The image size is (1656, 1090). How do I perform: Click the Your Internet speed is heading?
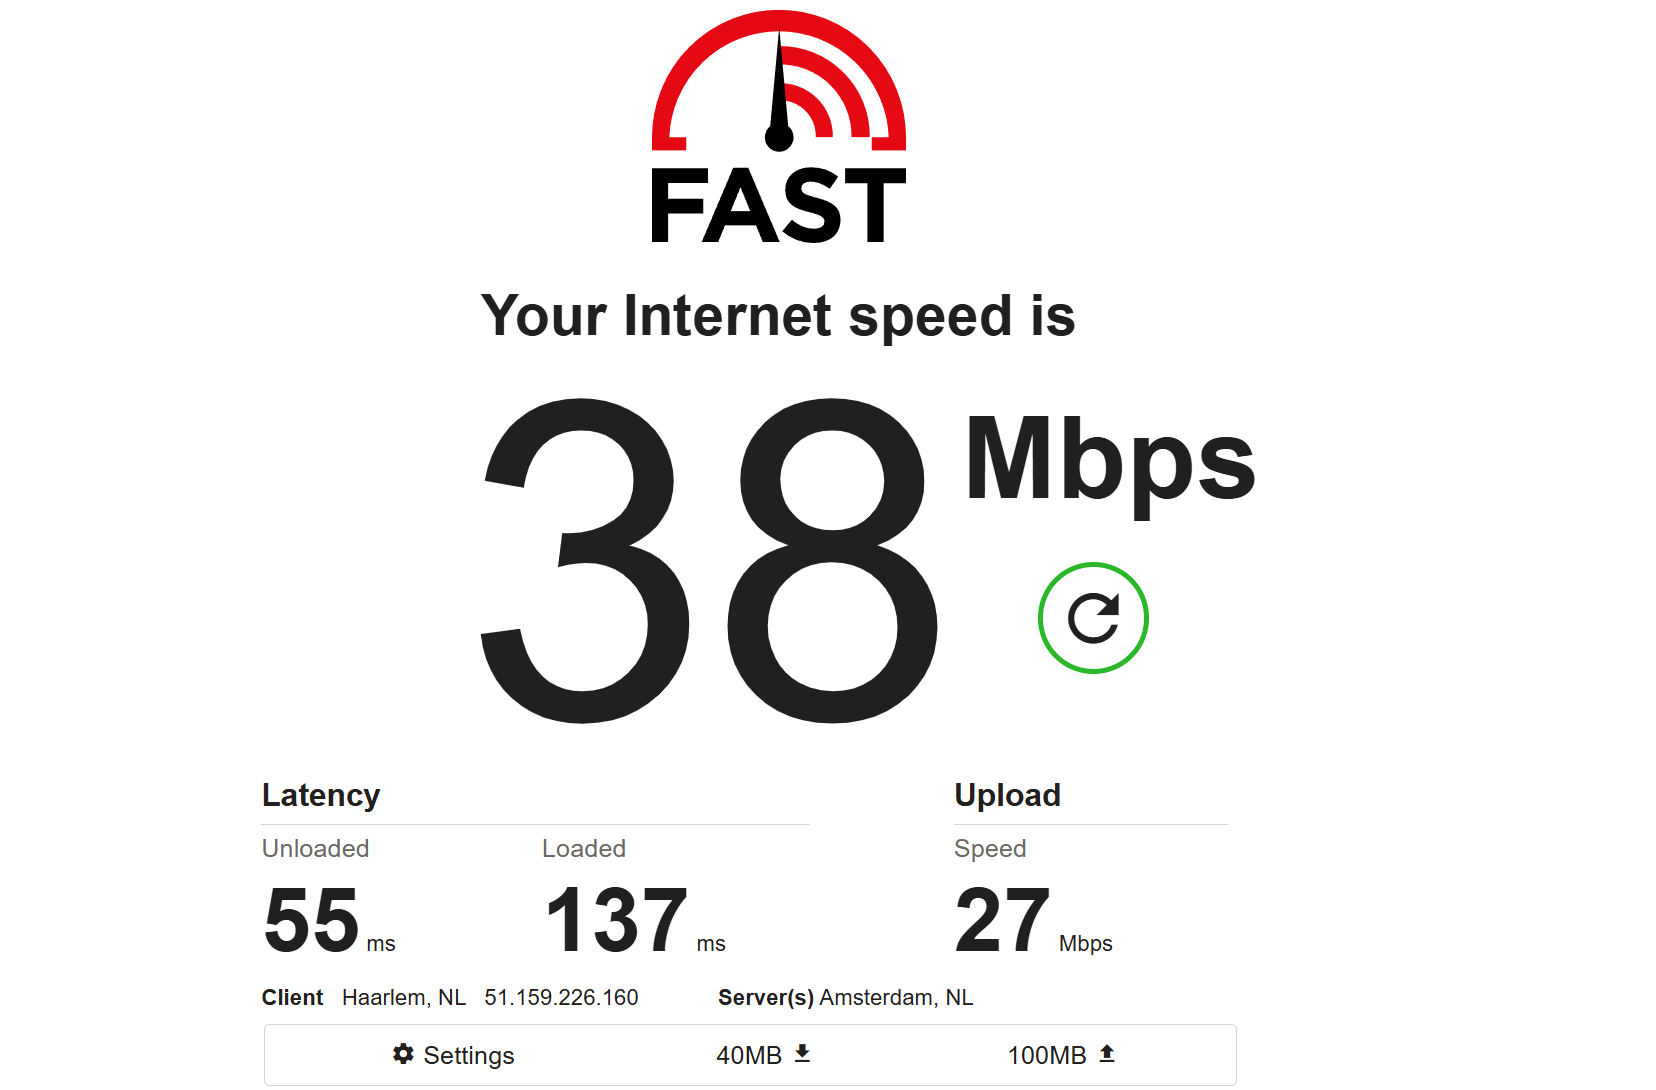(x=778, y=318)
